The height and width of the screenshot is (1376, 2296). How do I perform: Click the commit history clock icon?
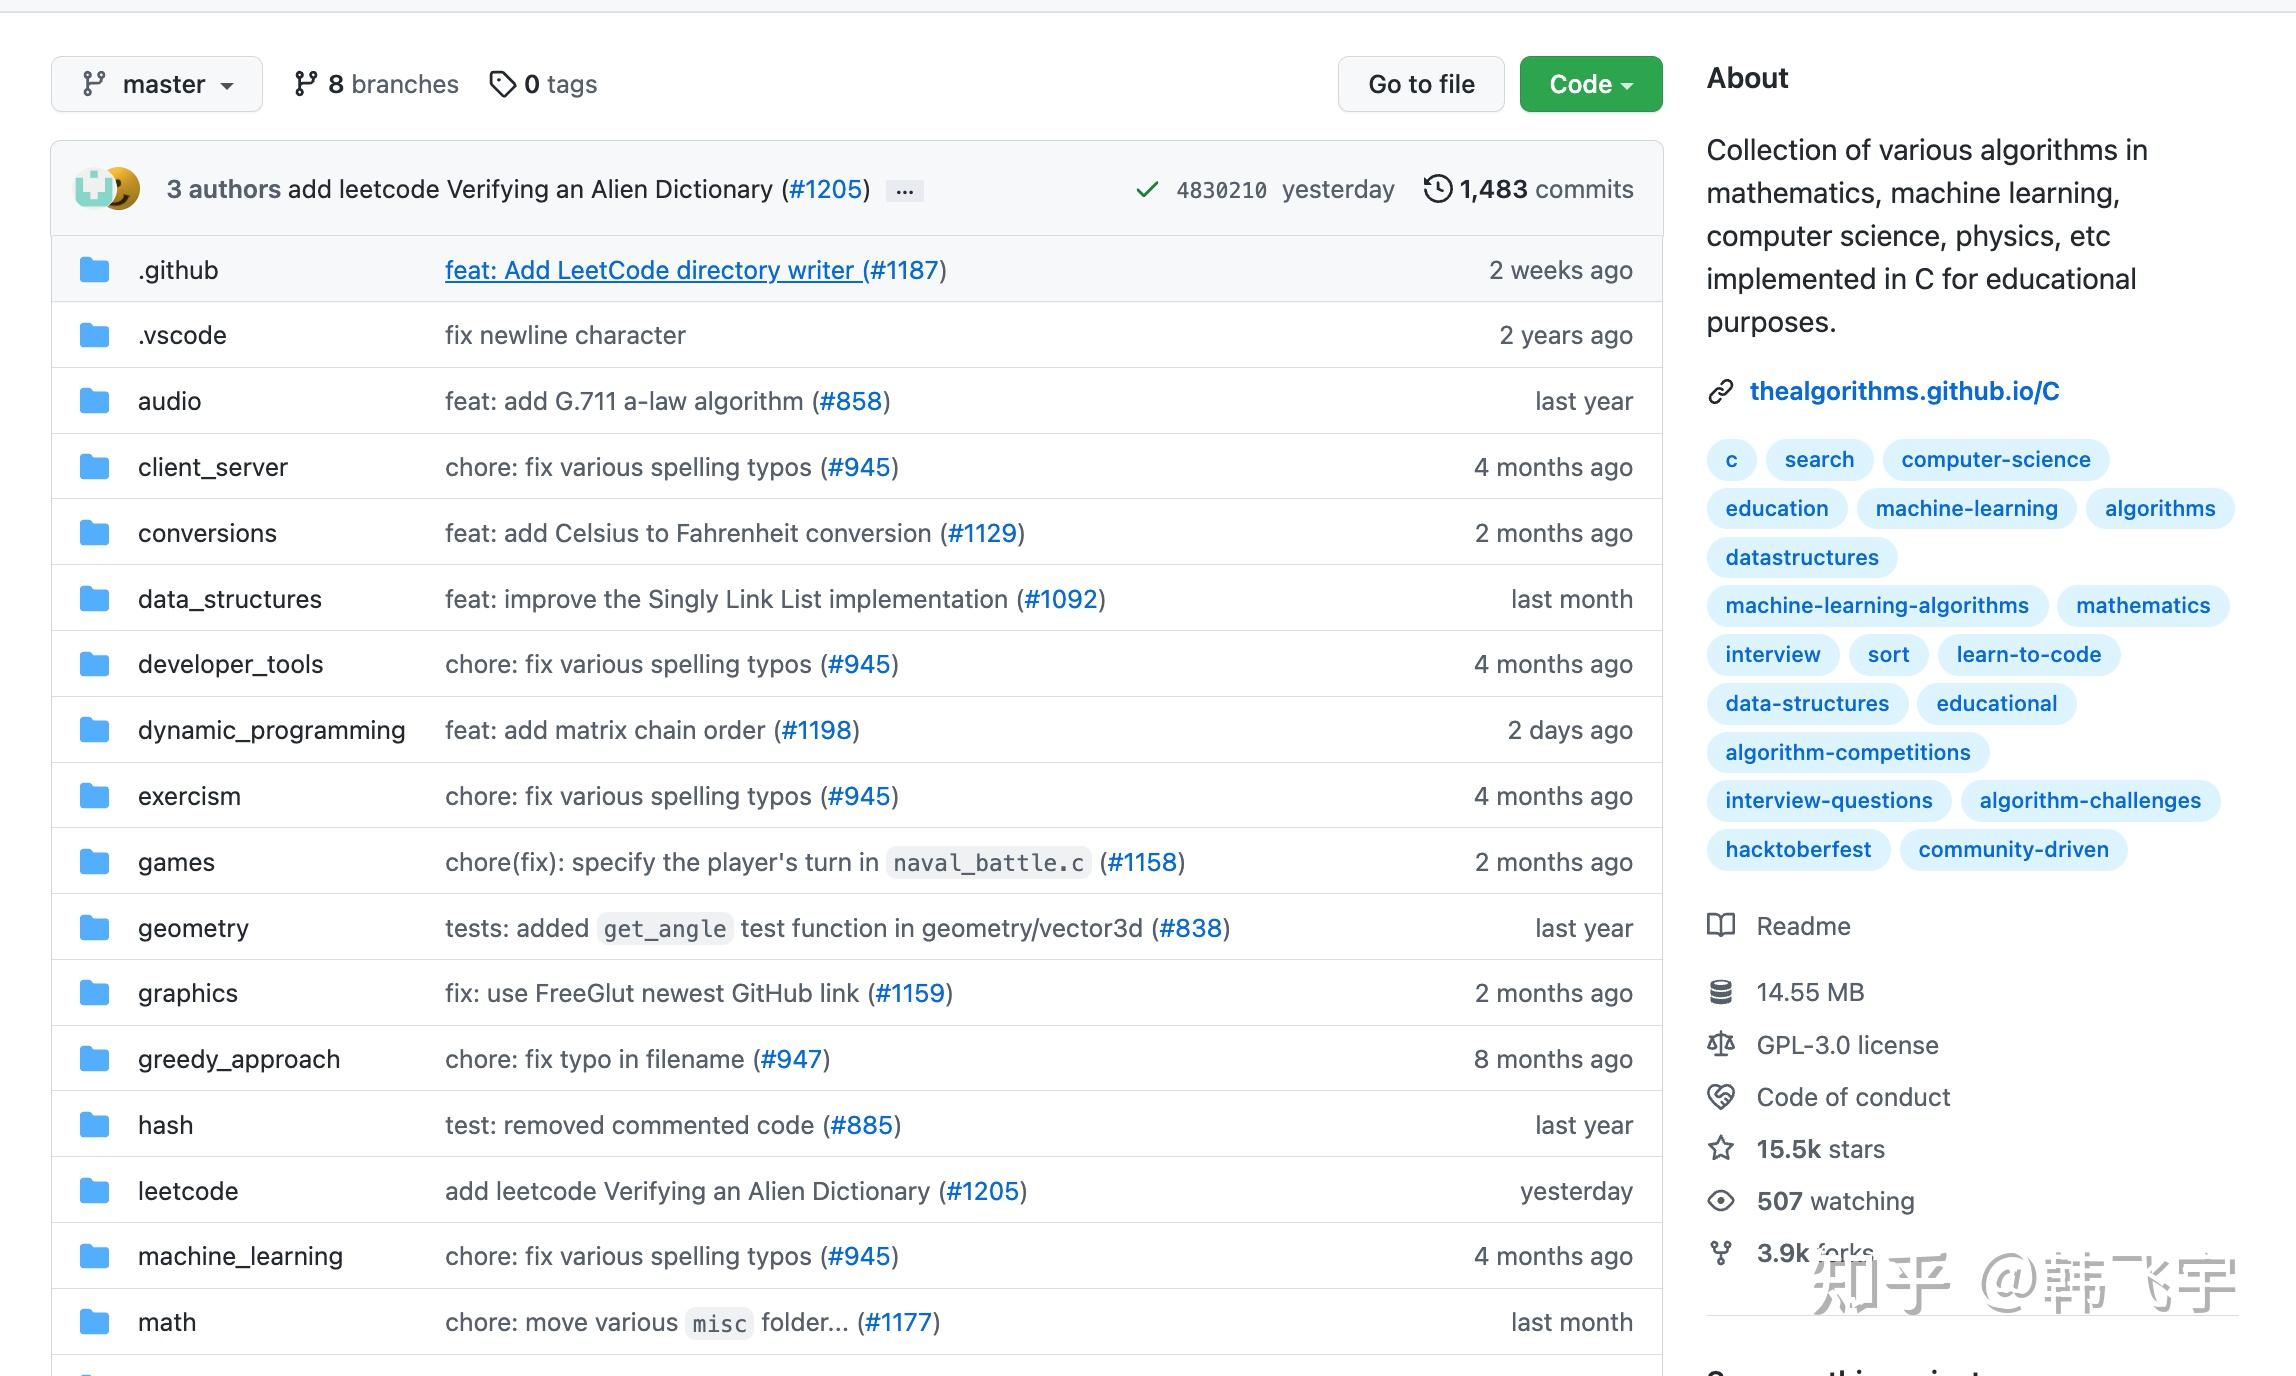coord(1437,189)
